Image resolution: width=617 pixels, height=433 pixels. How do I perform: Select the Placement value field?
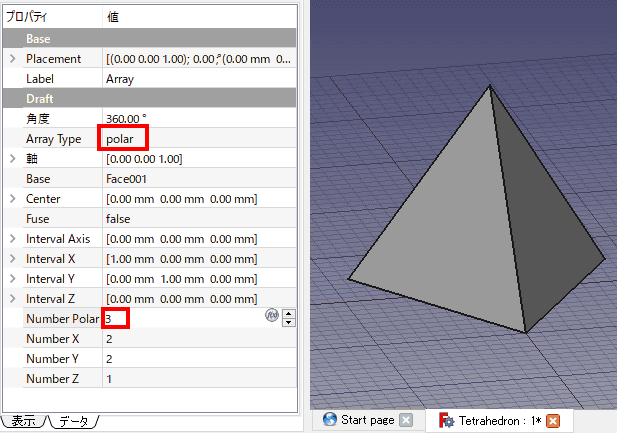[199, 59]
